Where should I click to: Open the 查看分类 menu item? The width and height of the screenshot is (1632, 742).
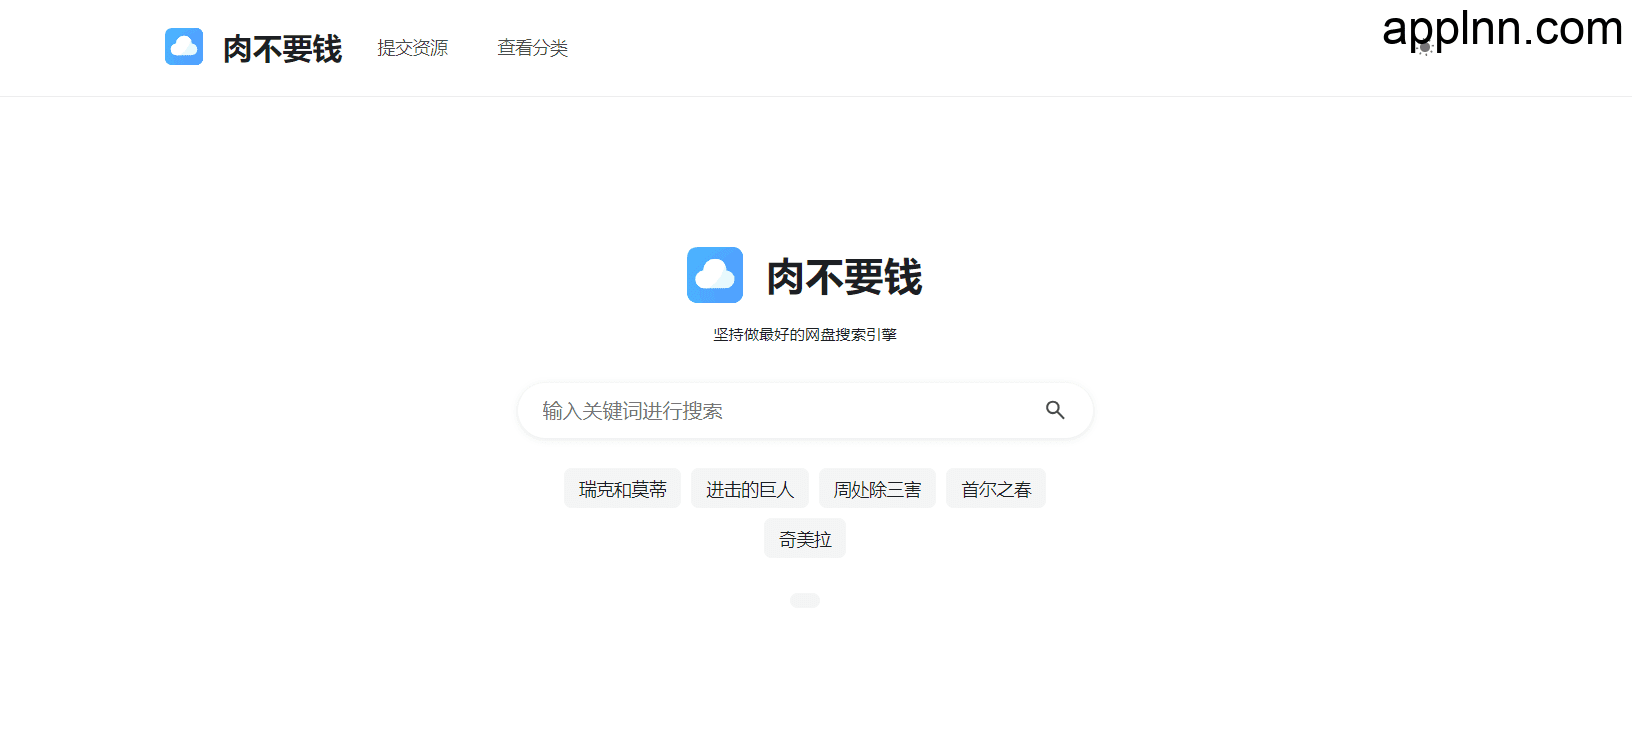(x=532, y=48)
